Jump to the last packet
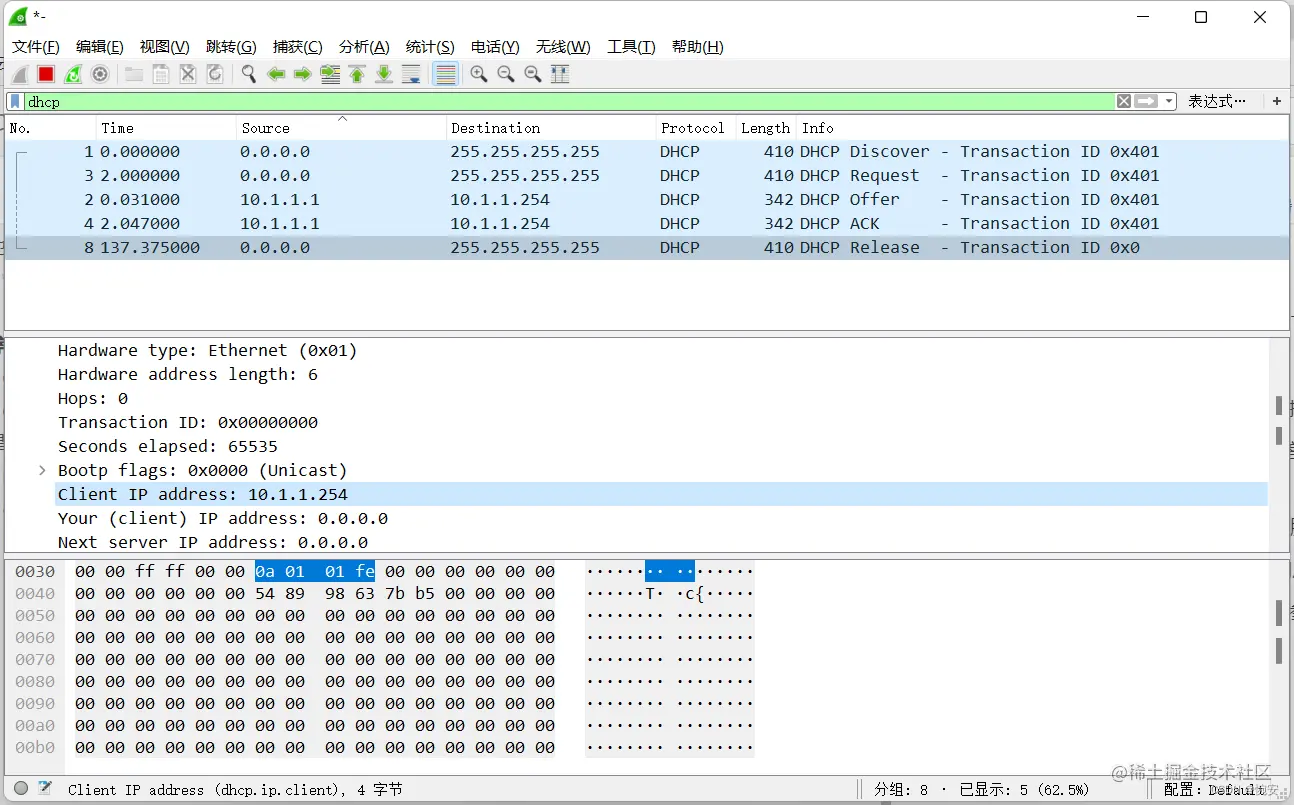Image resolution: width=1294 pixels, height=805 pixels. pos(384,74)
